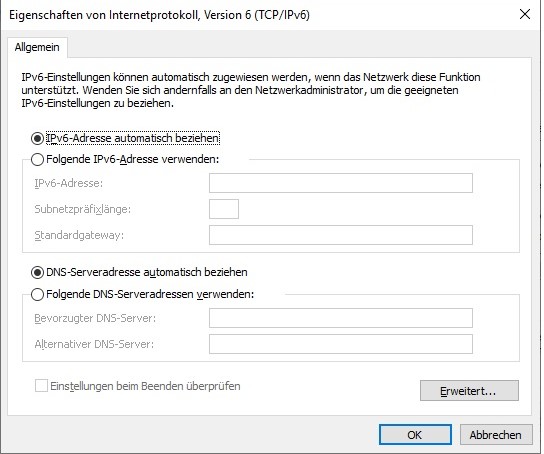Choose "Folgende IPv6-Adresse verwenden" option
The width and height of the screenshot is (544, 454).
[37, 159]
